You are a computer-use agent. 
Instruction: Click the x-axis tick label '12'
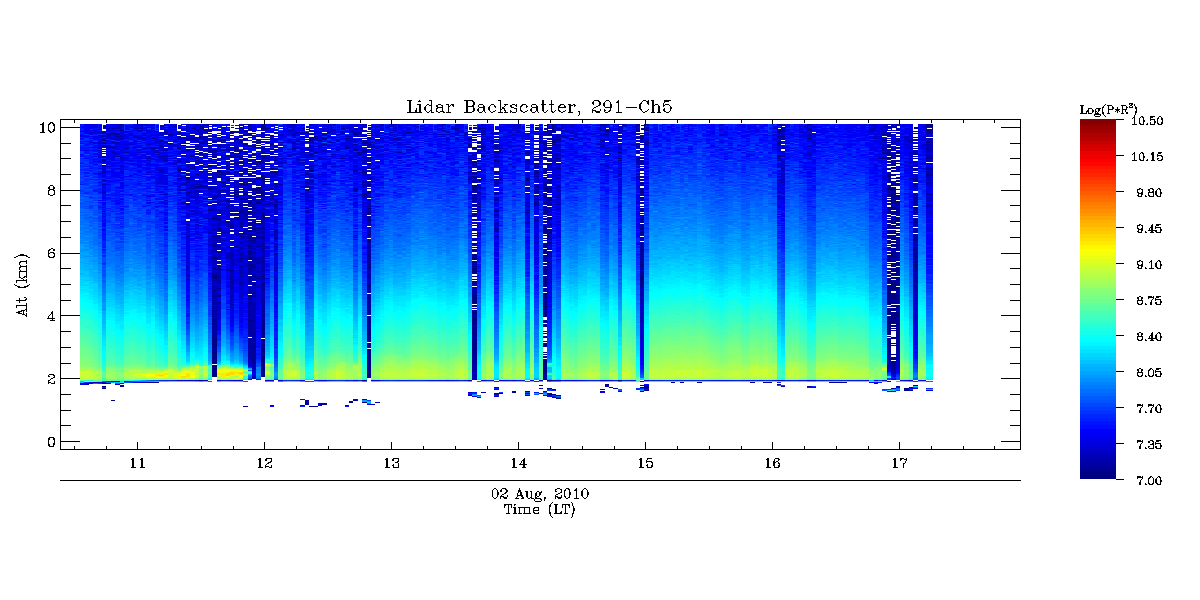click(264, 463)
